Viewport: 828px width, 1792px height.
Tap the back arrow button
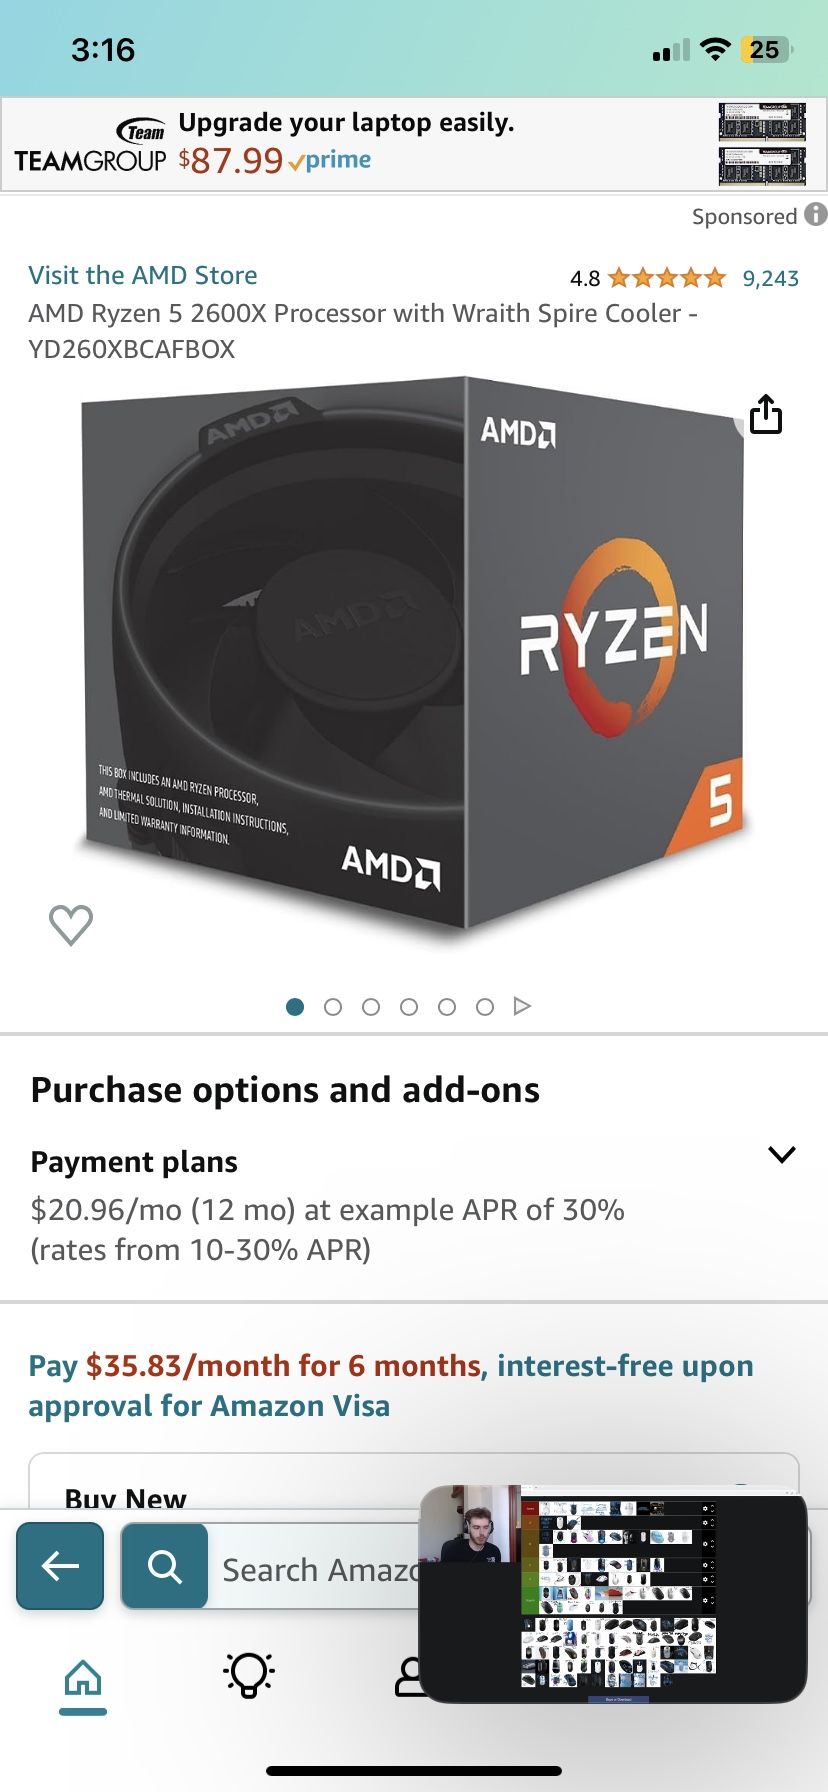pyautogui.click(x=60, y=1566)
